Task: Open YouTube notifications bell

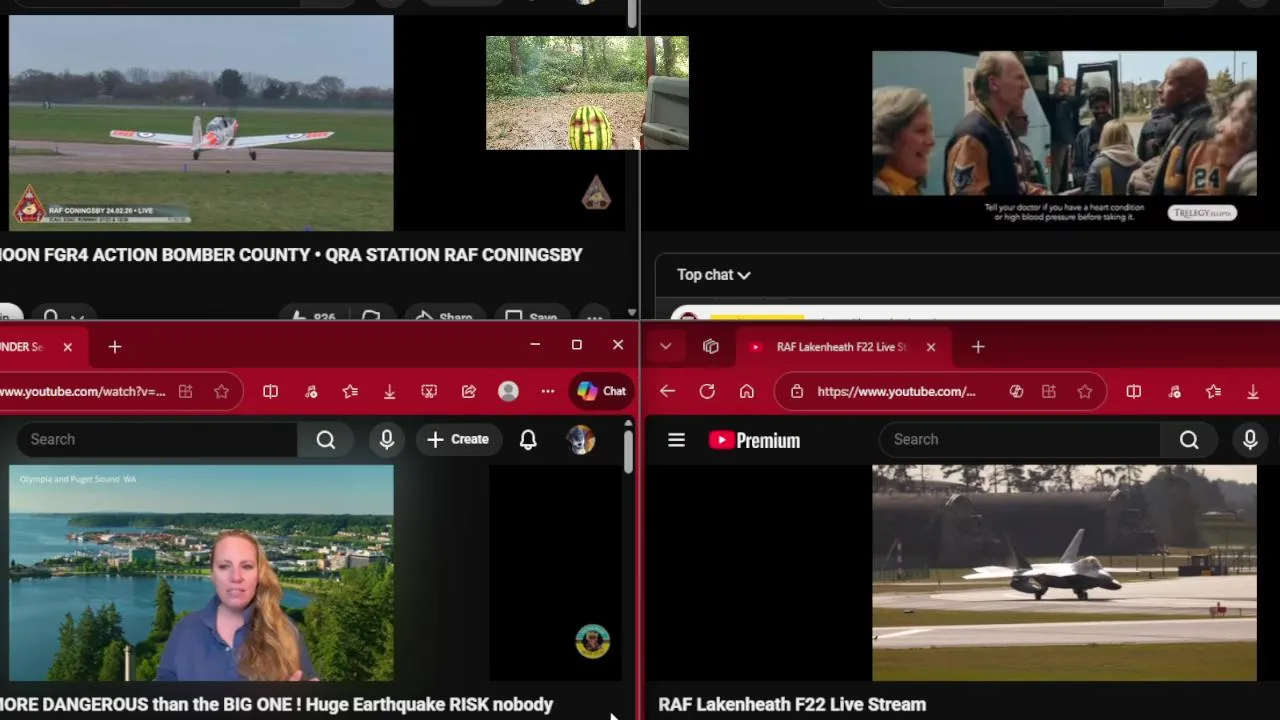Action: (528, 439)
